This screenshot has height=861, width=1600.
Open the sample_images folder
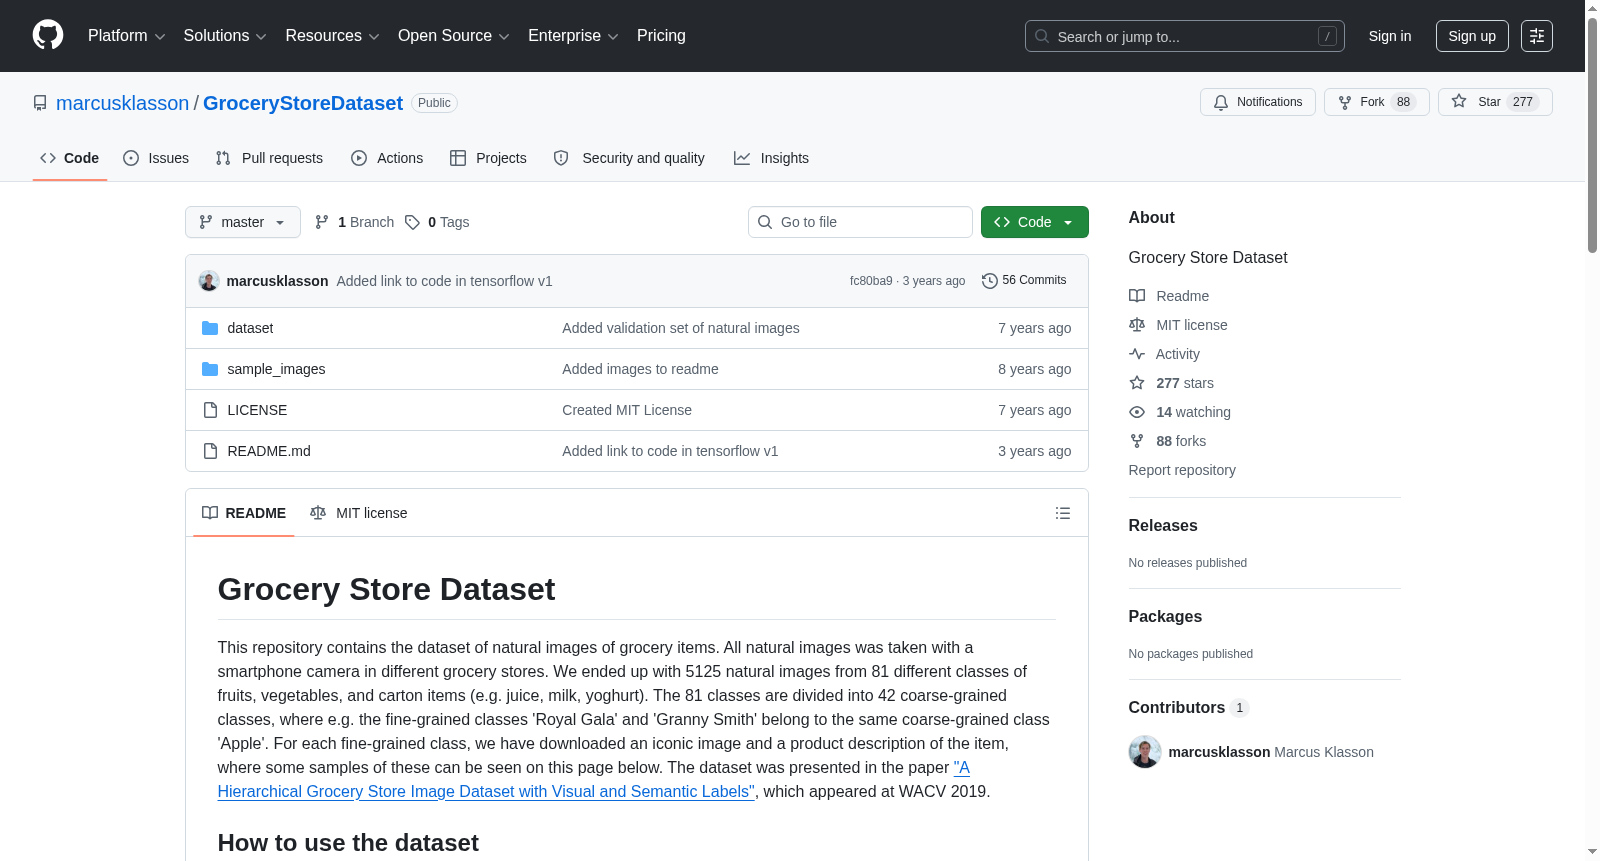pos(276,369)
